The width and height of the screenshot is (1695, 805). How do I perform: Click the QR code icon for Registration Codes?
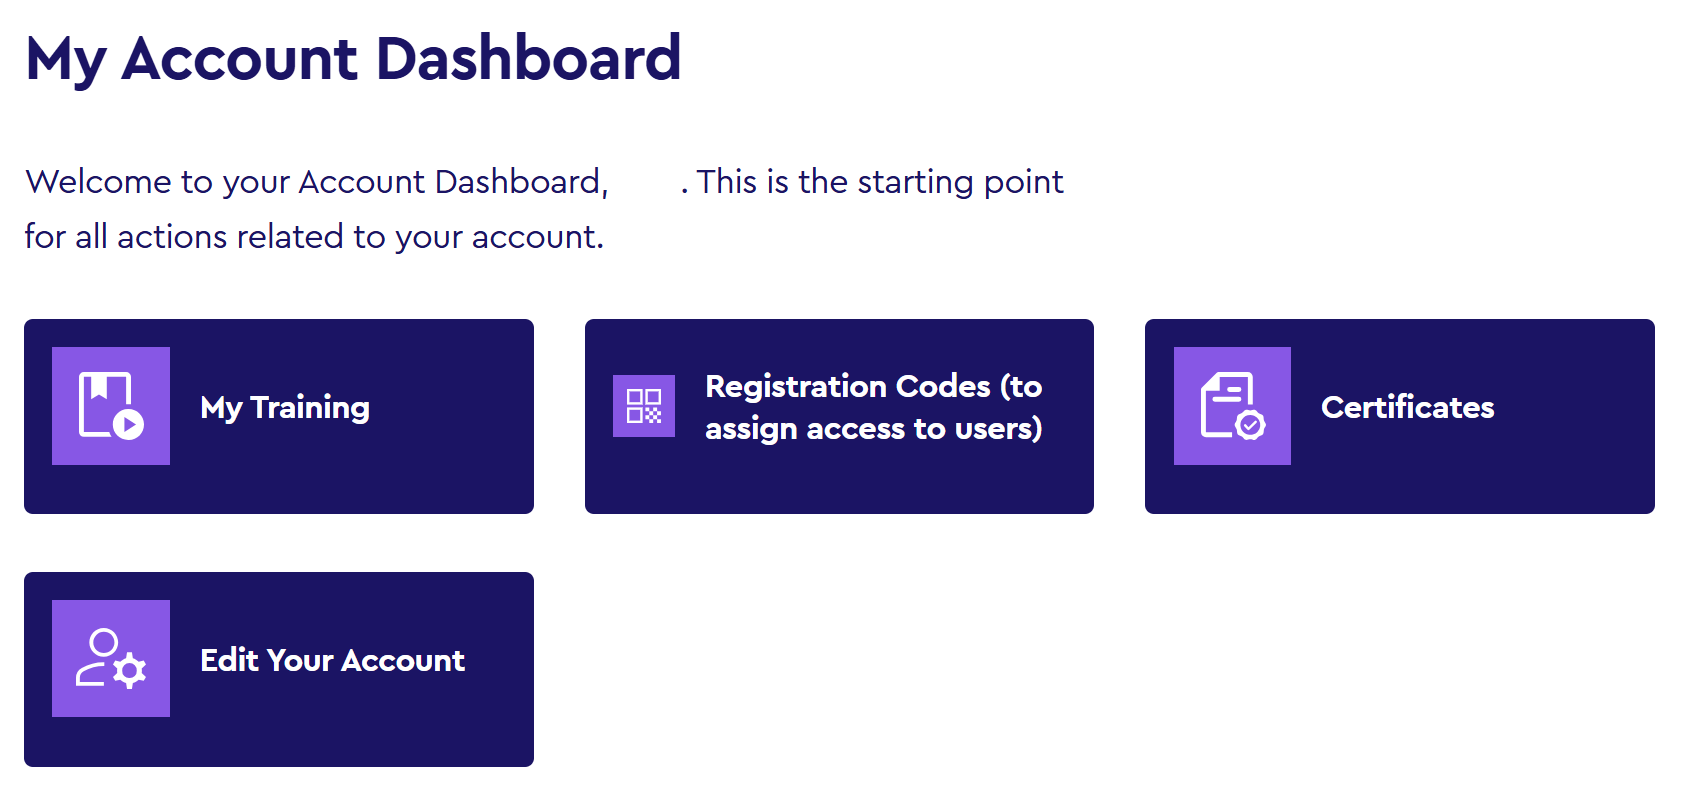[643, 406]
